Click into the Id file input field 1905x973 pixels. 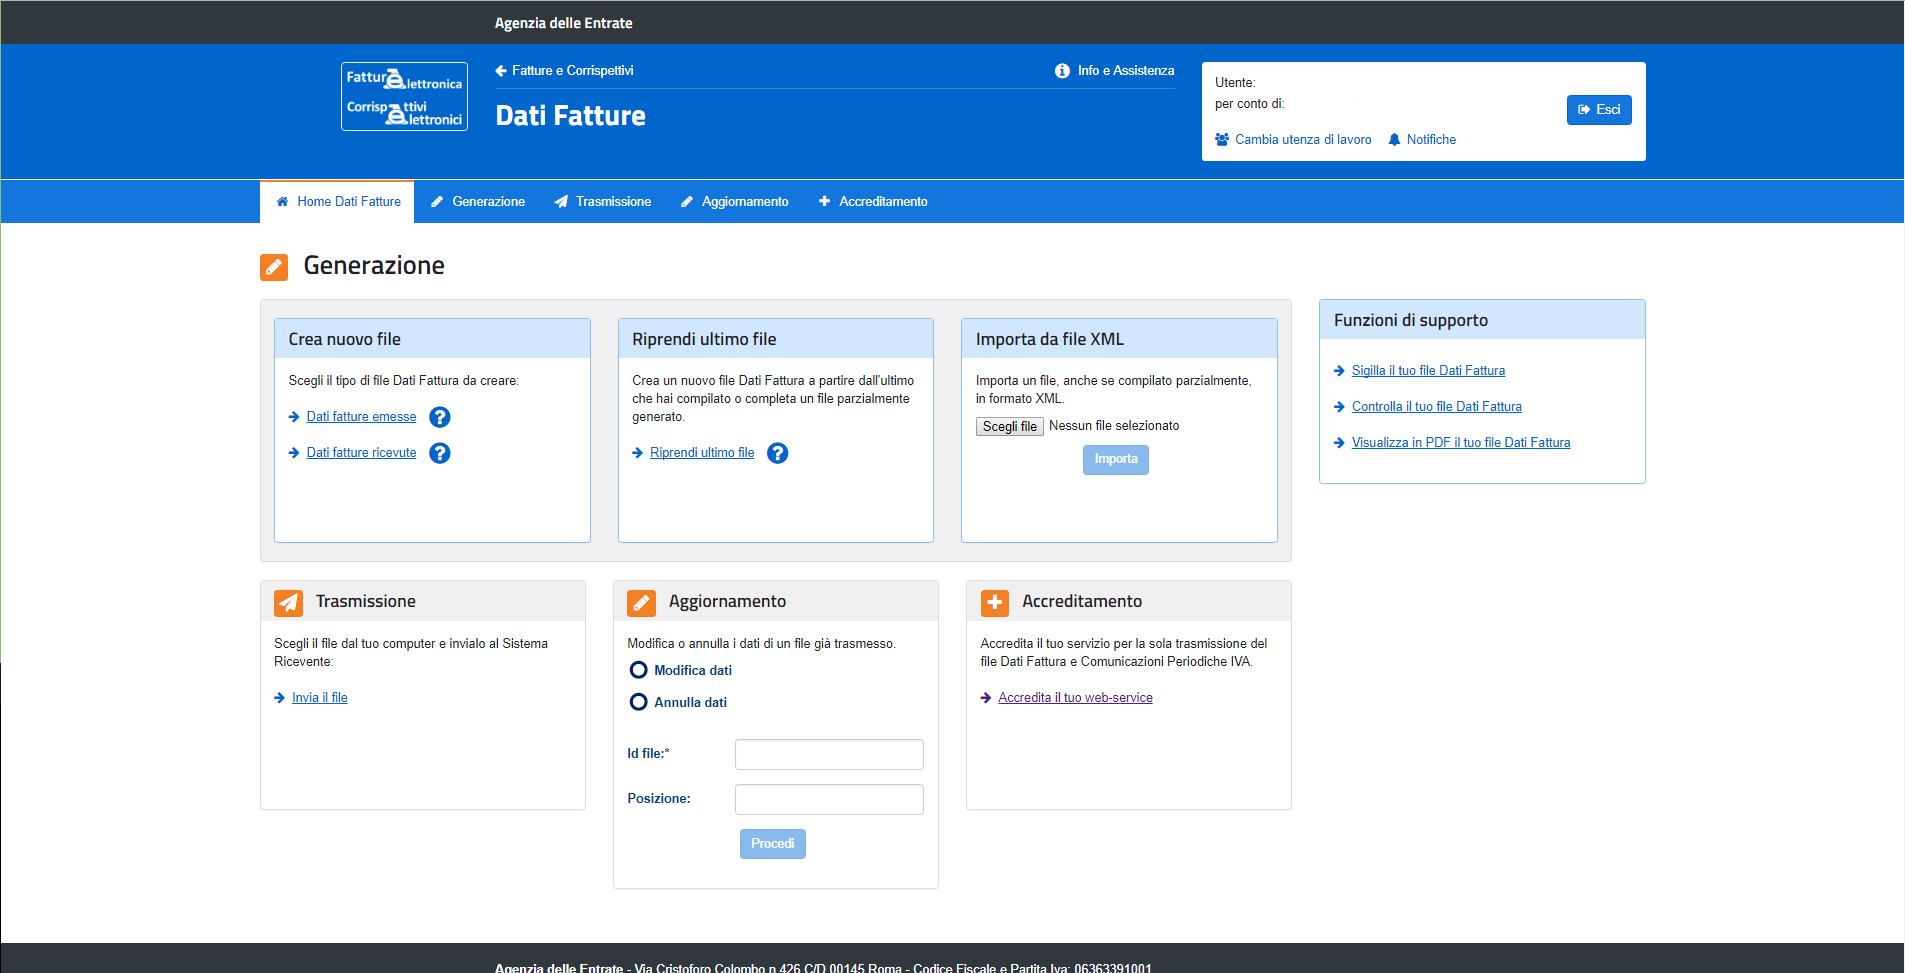coord(828,755)
